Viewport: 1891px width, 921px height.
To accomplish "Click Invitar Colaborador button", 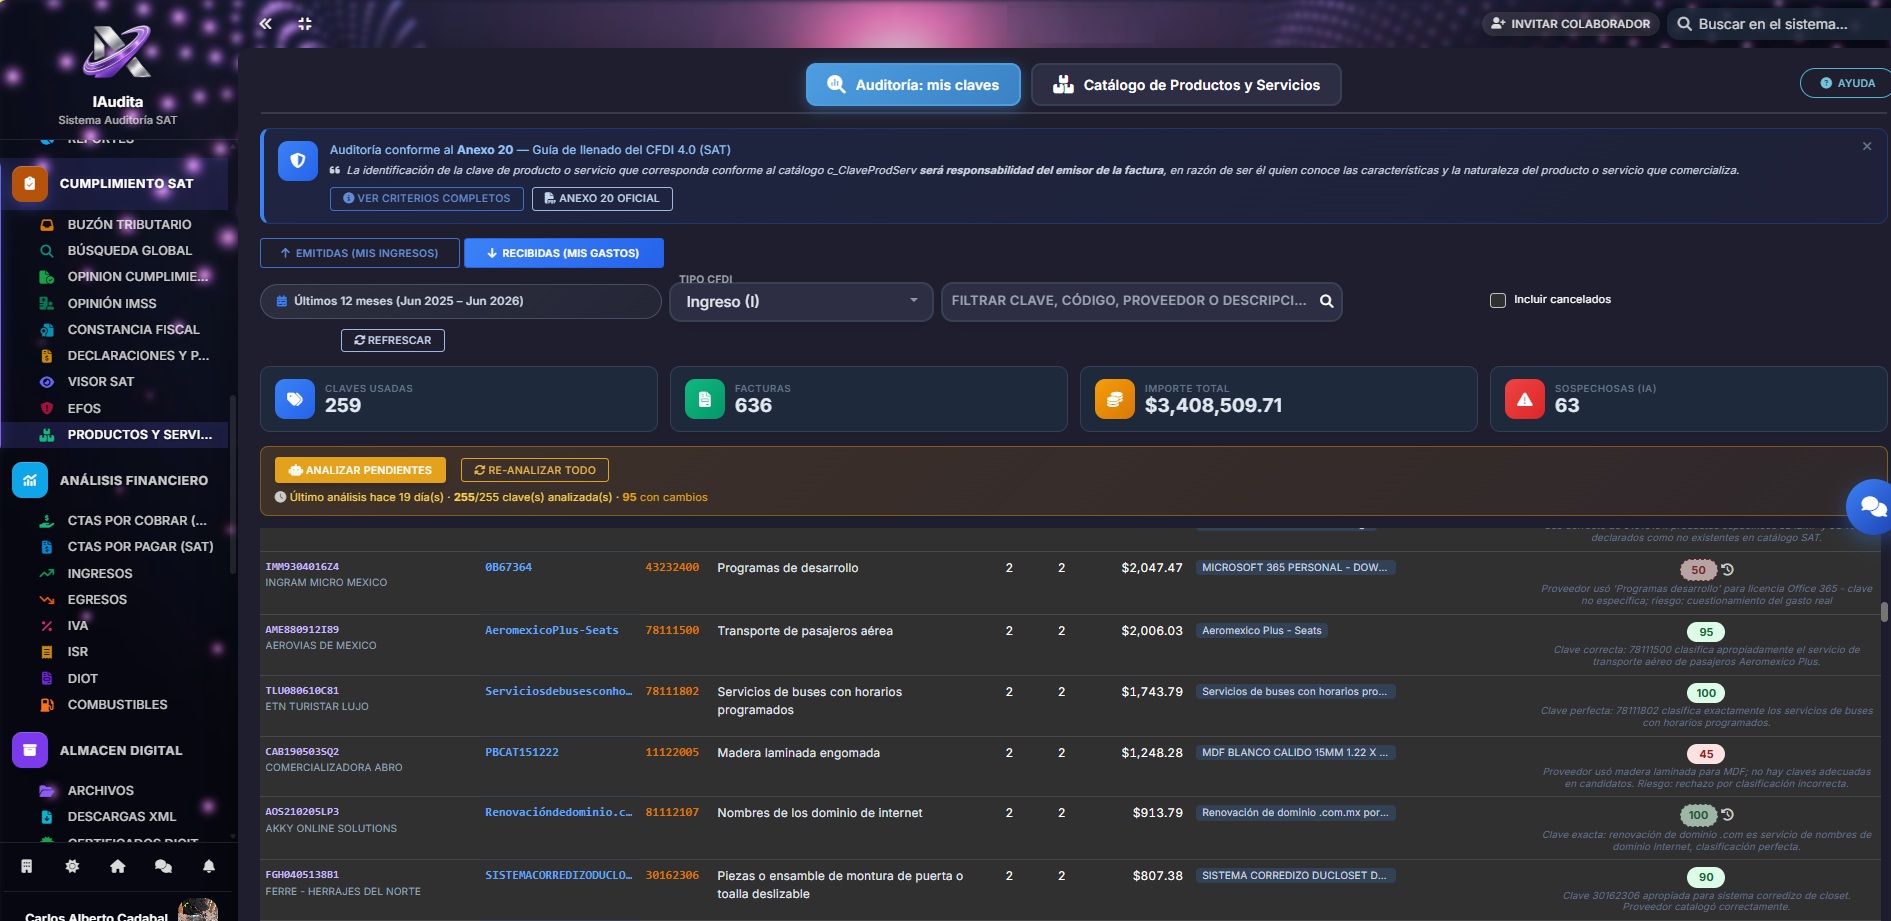I will click(x=1571, y=24).
